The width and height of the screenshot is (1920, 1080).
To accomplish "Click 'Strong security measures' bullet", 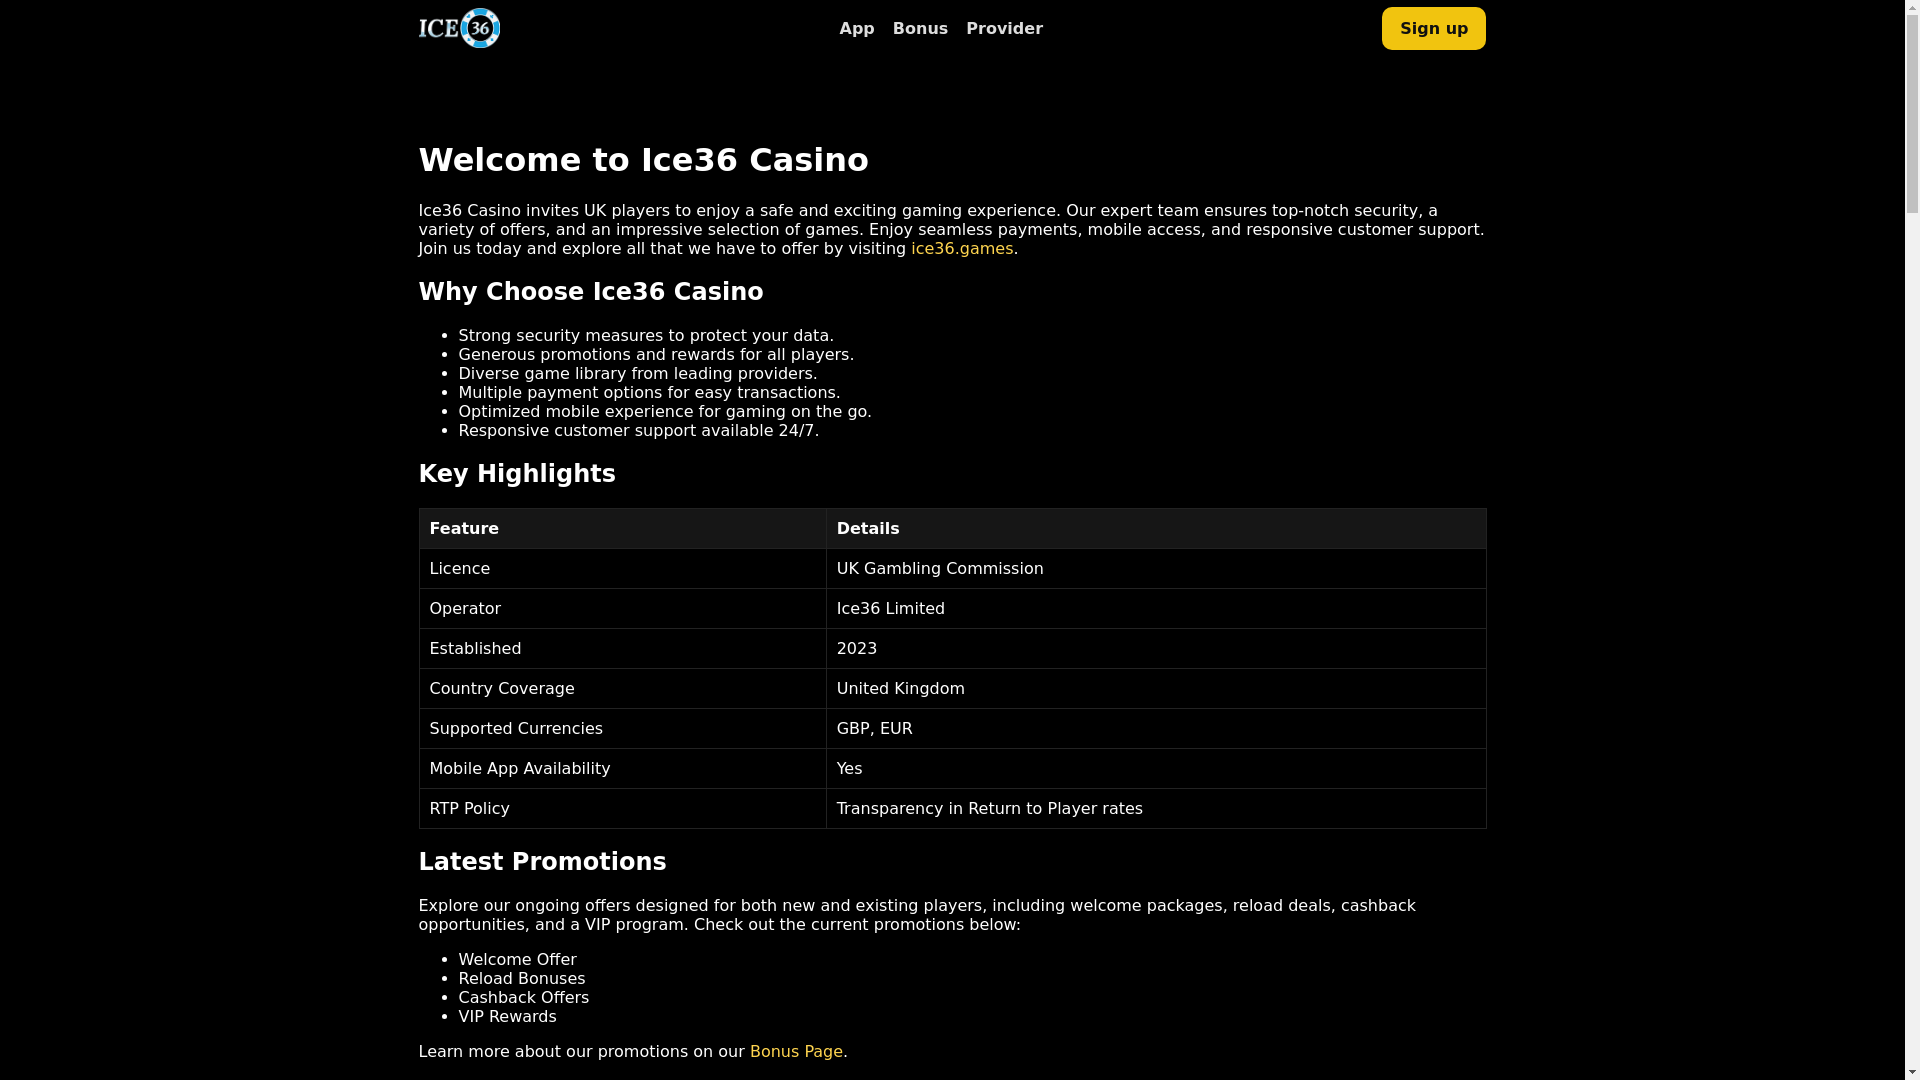I will 646,336.
